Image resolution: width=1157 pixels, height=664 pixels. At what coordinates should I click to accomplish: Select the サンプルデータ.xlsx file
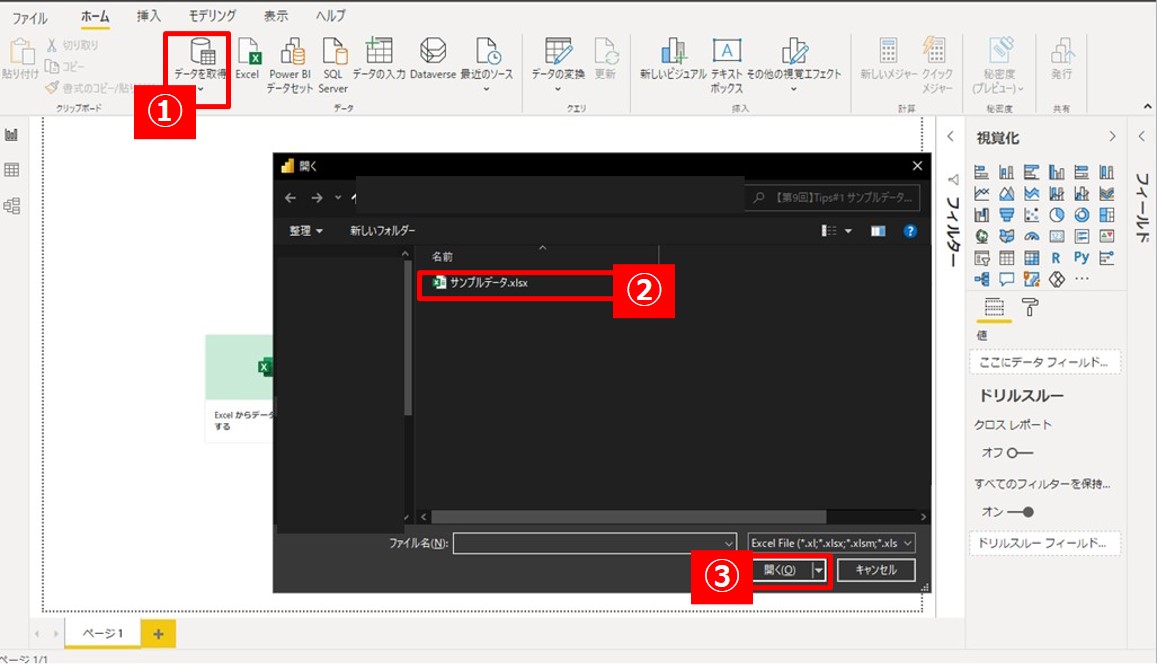pos(489,283)
